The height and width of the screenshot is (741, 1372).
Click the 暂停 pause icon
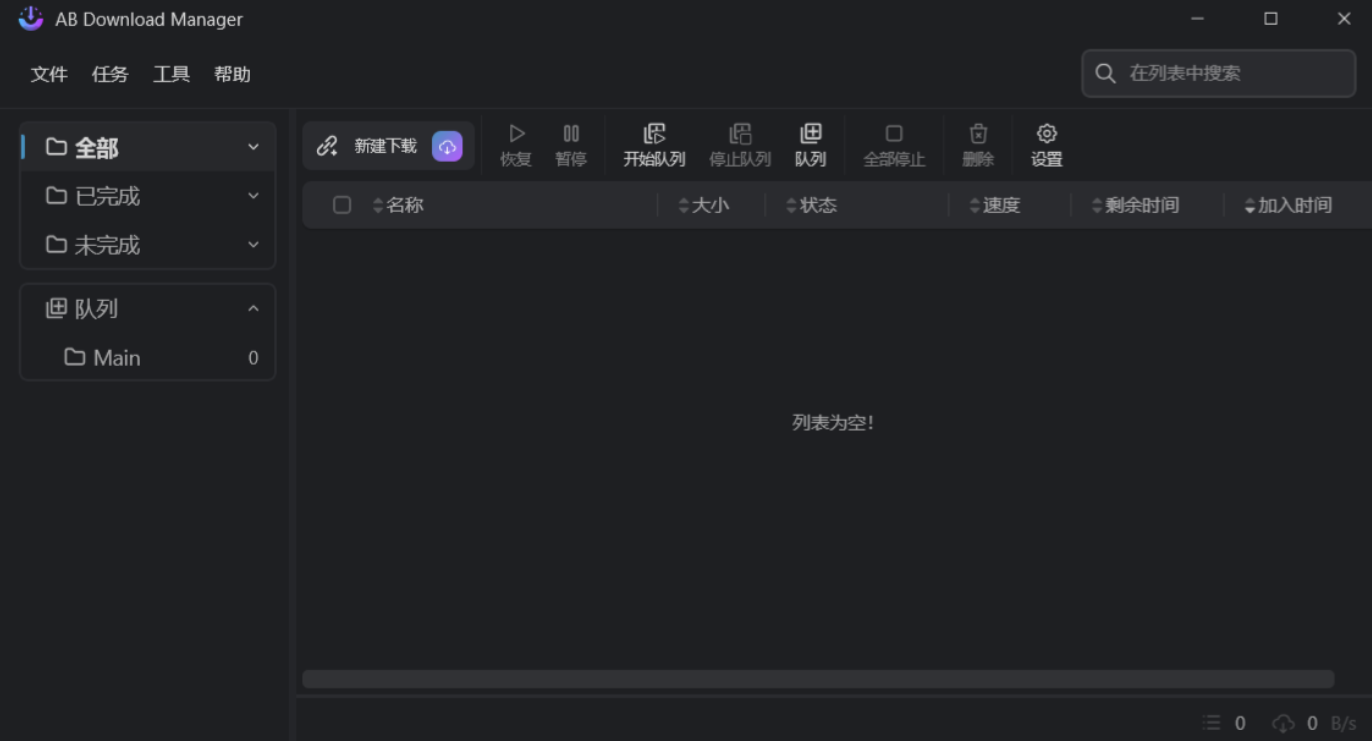click(571, 133)
